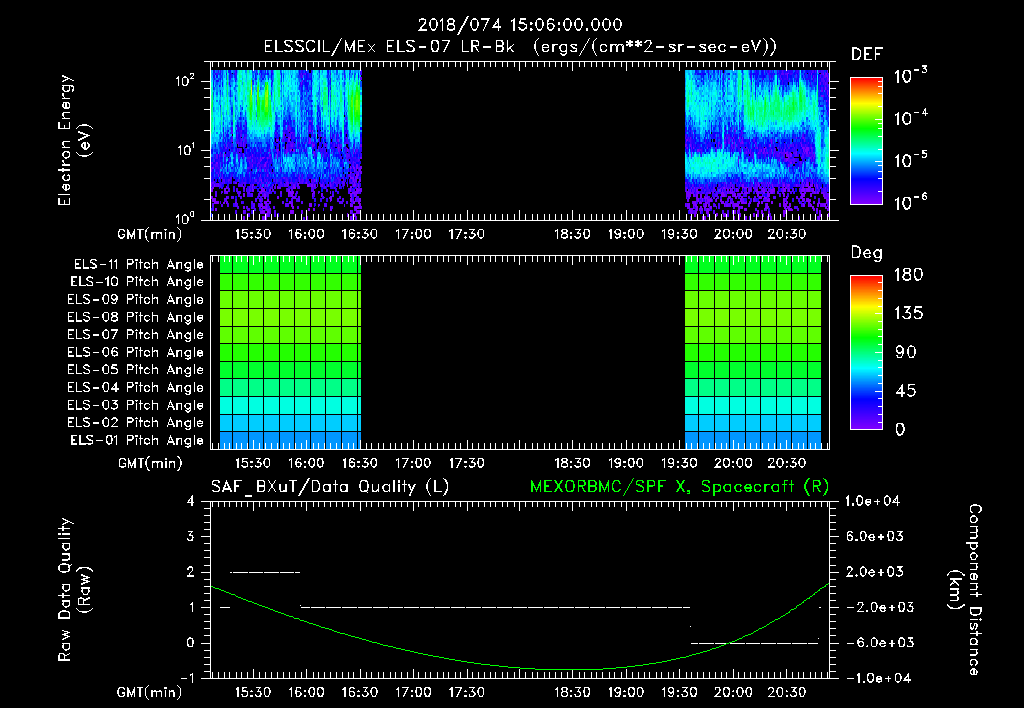Click the DEF colorbar label

tap(867, 54)
